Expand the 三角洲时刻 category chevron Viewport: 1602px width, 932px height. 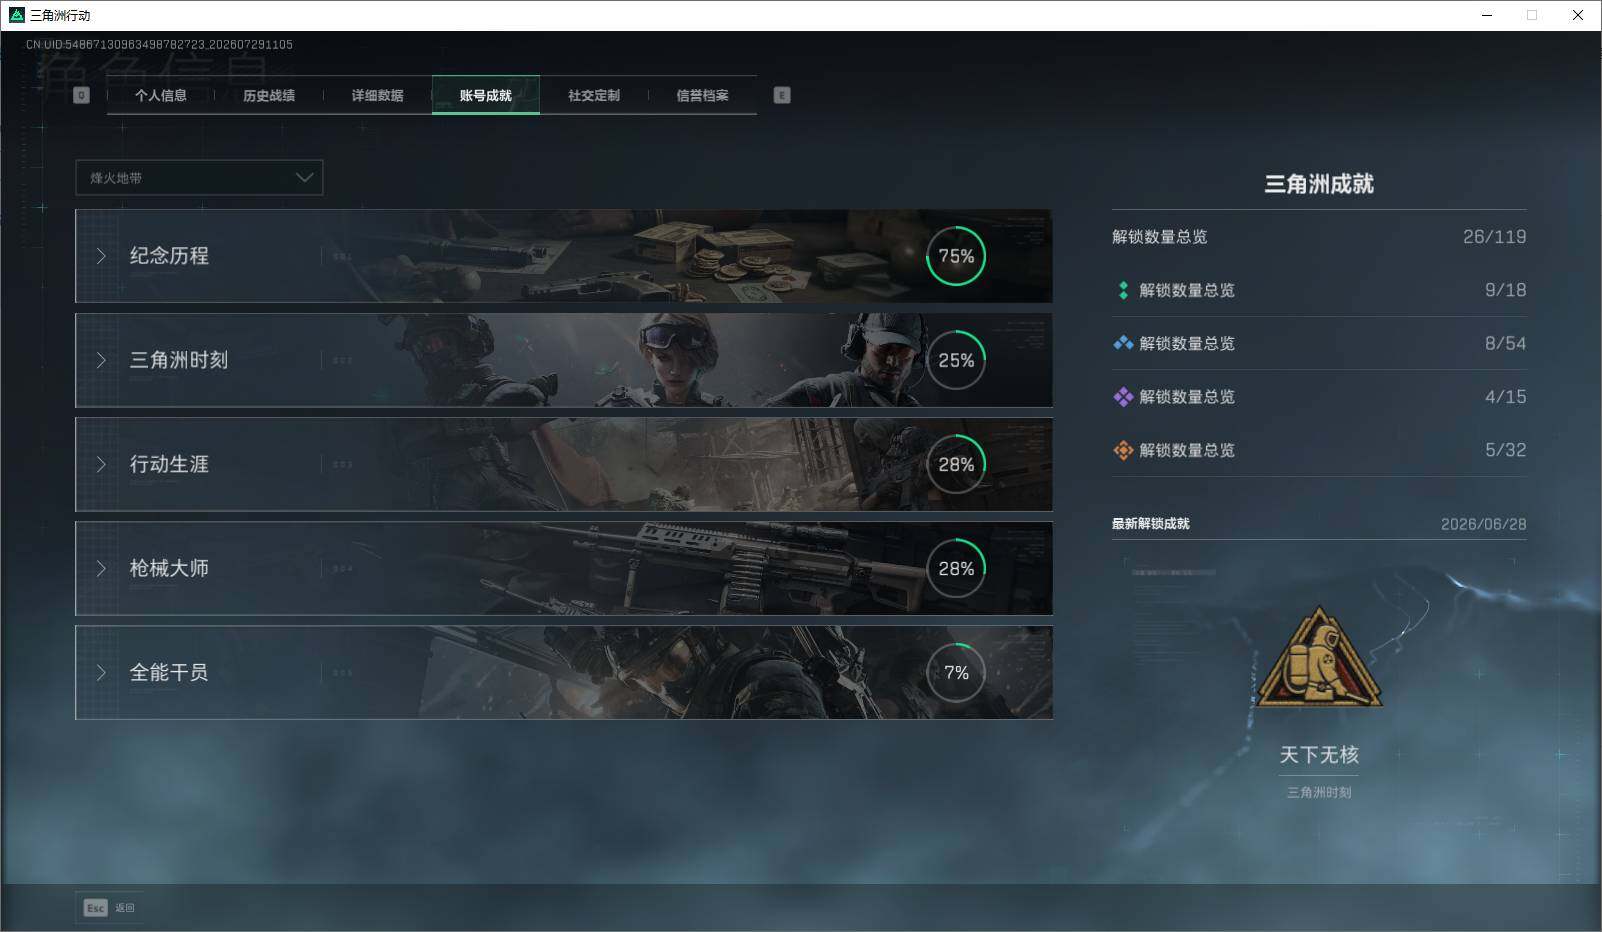click(101, 360)
